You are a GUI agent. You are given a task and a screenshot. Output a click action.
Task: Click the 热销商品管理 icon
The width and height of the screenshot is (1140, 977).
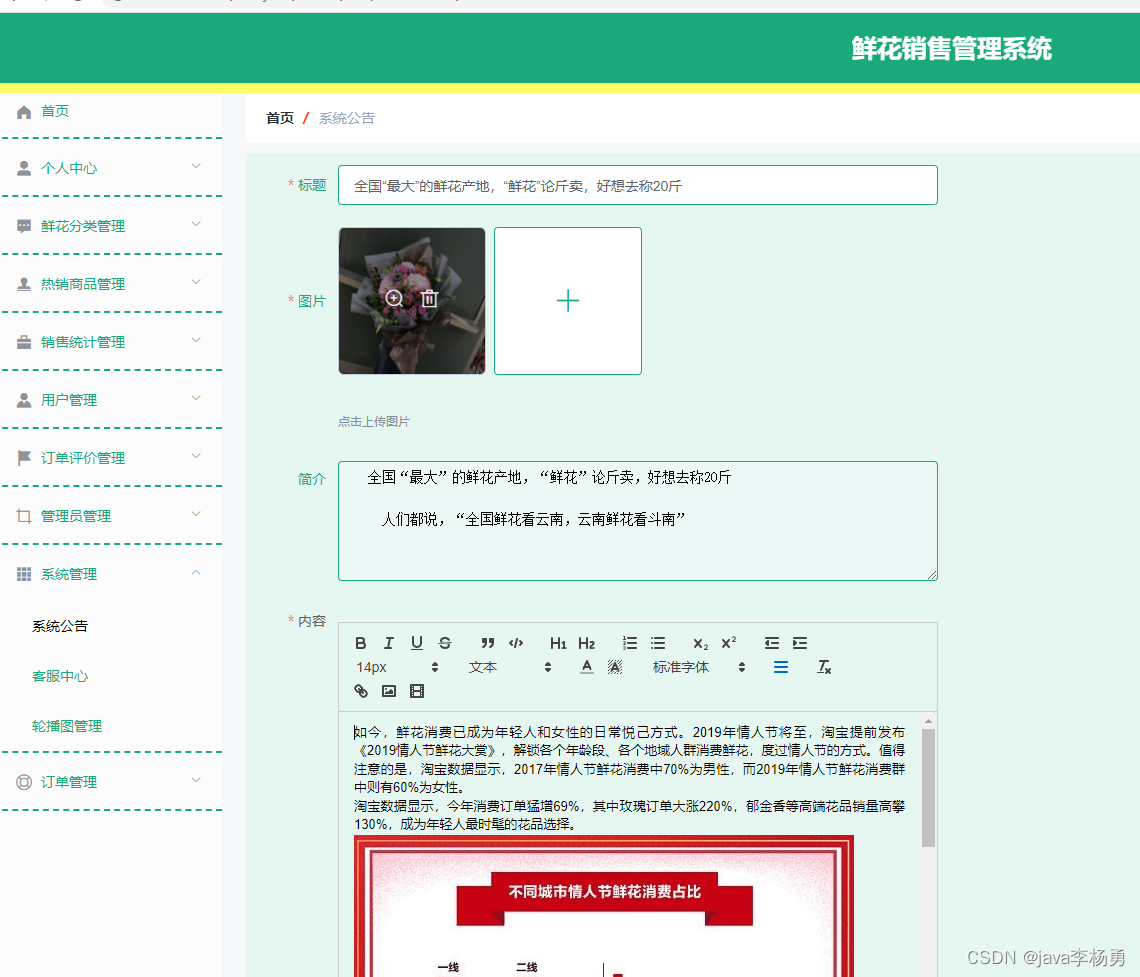[x=24, y=284]
